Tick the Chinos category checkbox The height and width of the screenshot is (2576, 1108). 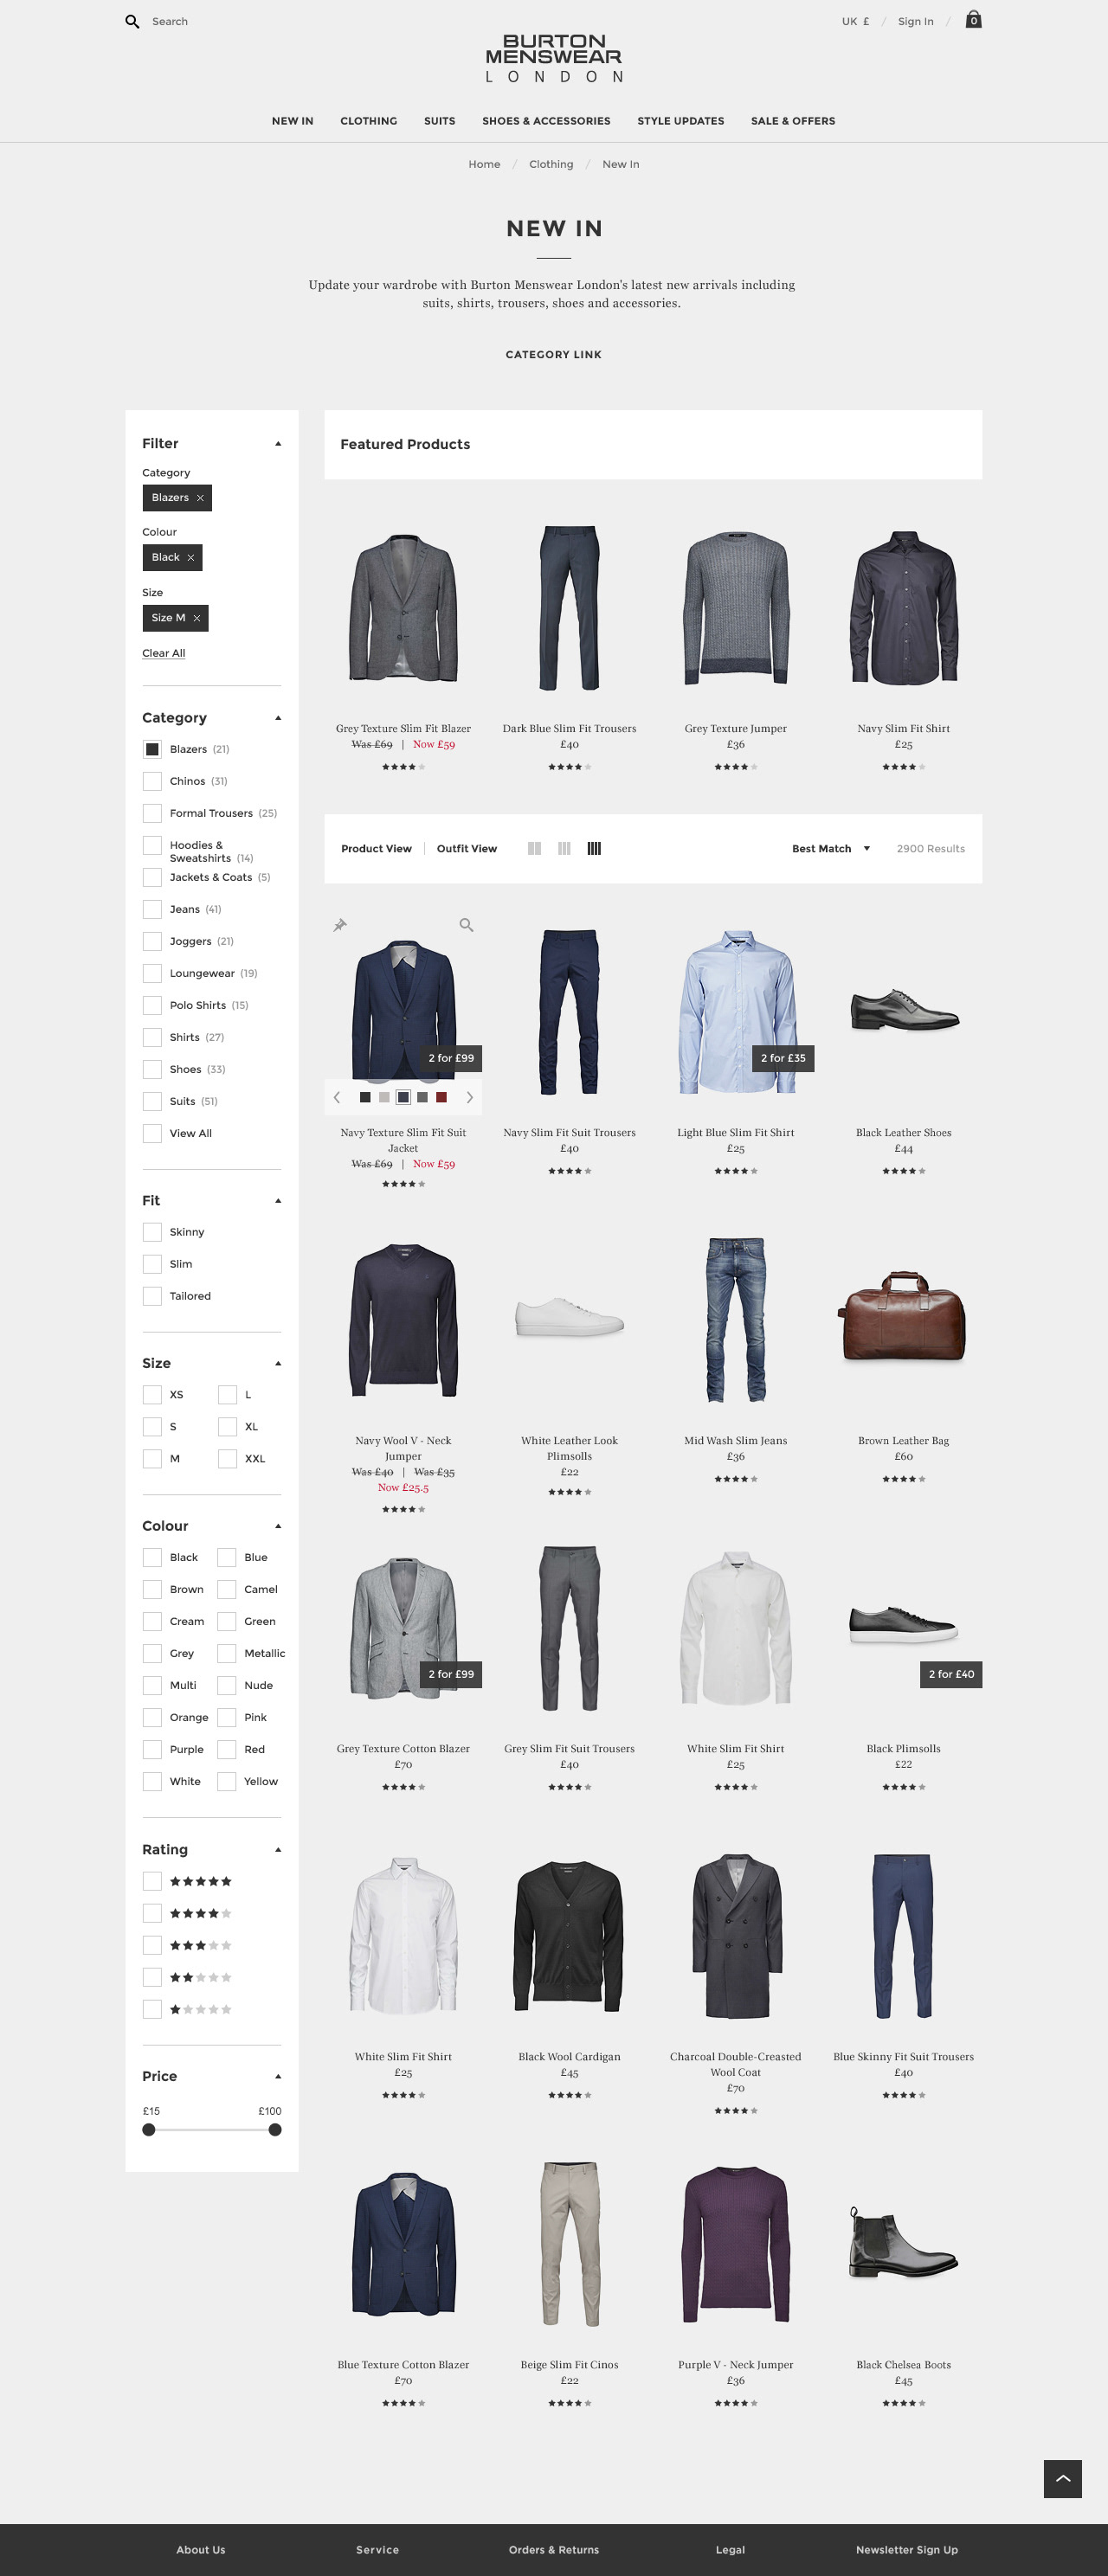[152, 781]
